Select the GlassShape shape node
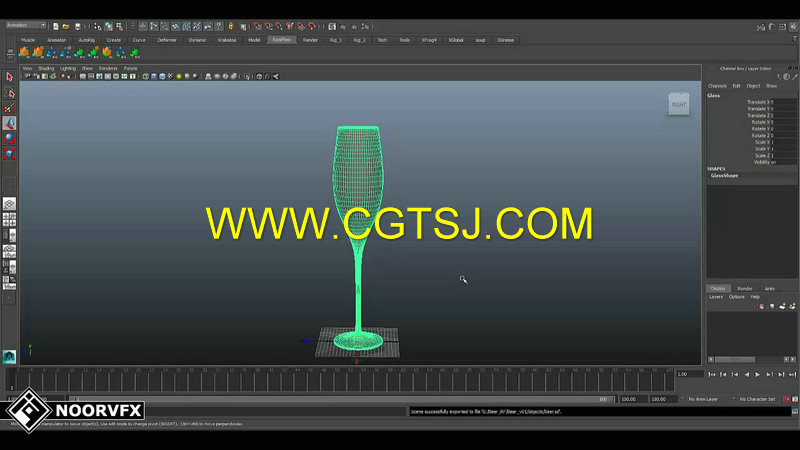Viewport: 800px width, 450px height. click(724, 176)
